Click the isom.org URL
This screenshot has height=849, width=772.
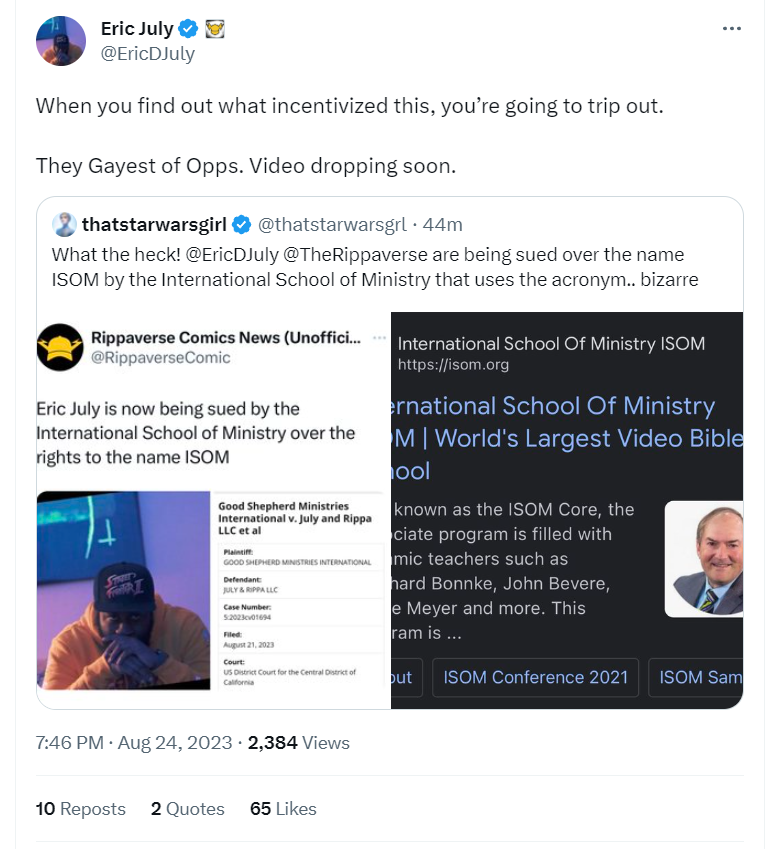click(x=453, y=365)
